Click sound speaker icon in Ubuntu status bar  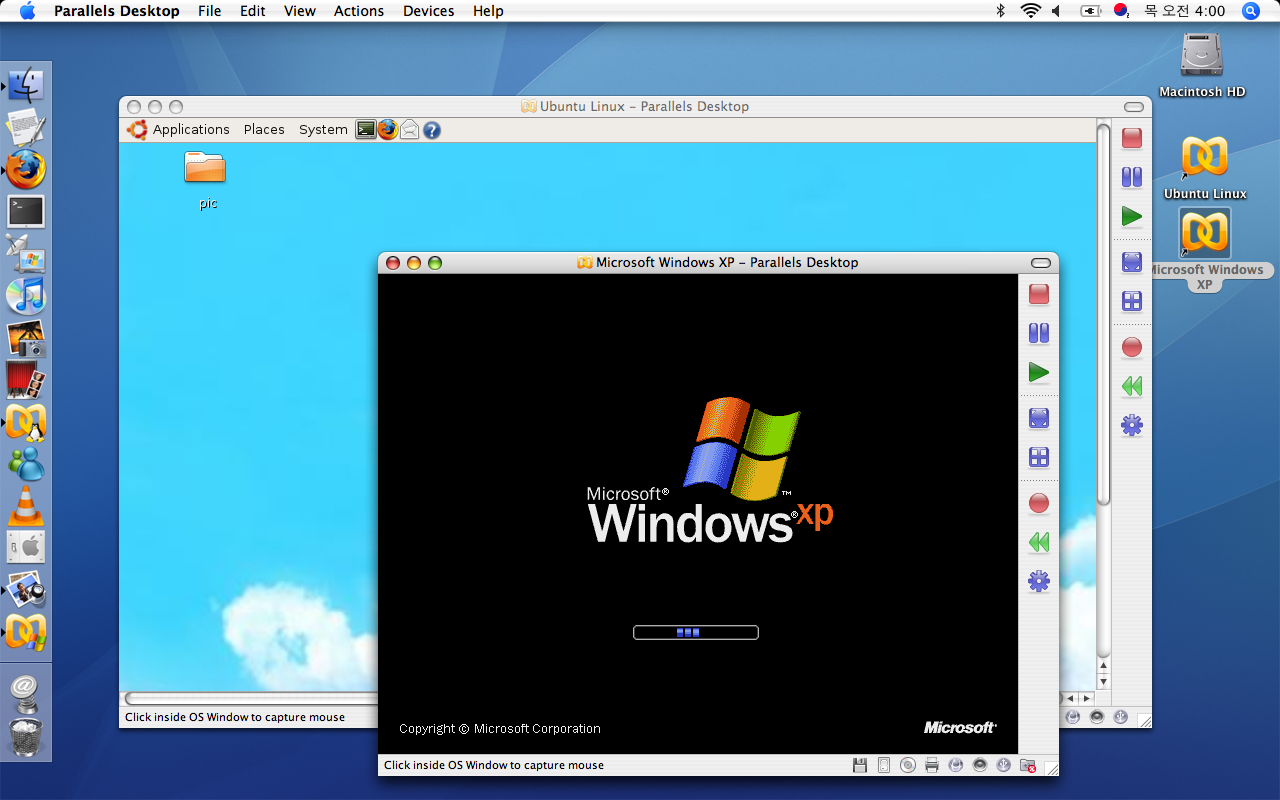point(1097,717)
